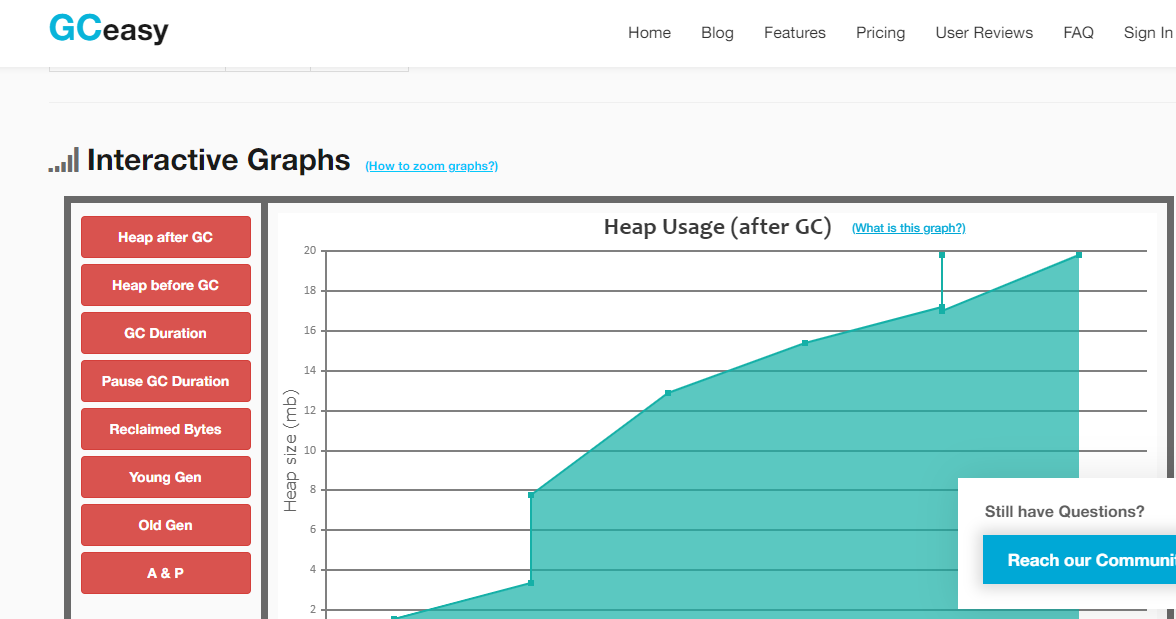Open the 'How to zoom graphs?' link
This screenshot has width=1176, height=619.
(x=431, y=166)
